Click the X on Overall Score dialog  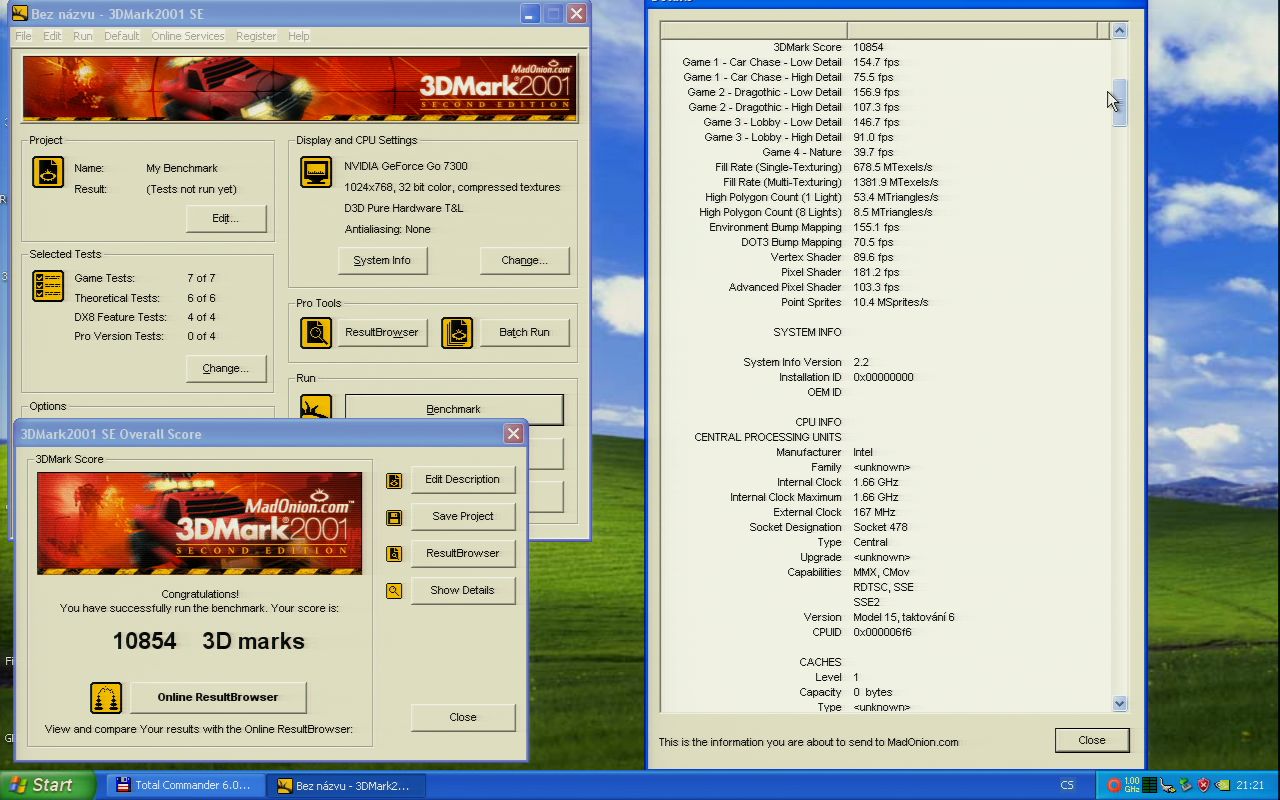point(513,434)
